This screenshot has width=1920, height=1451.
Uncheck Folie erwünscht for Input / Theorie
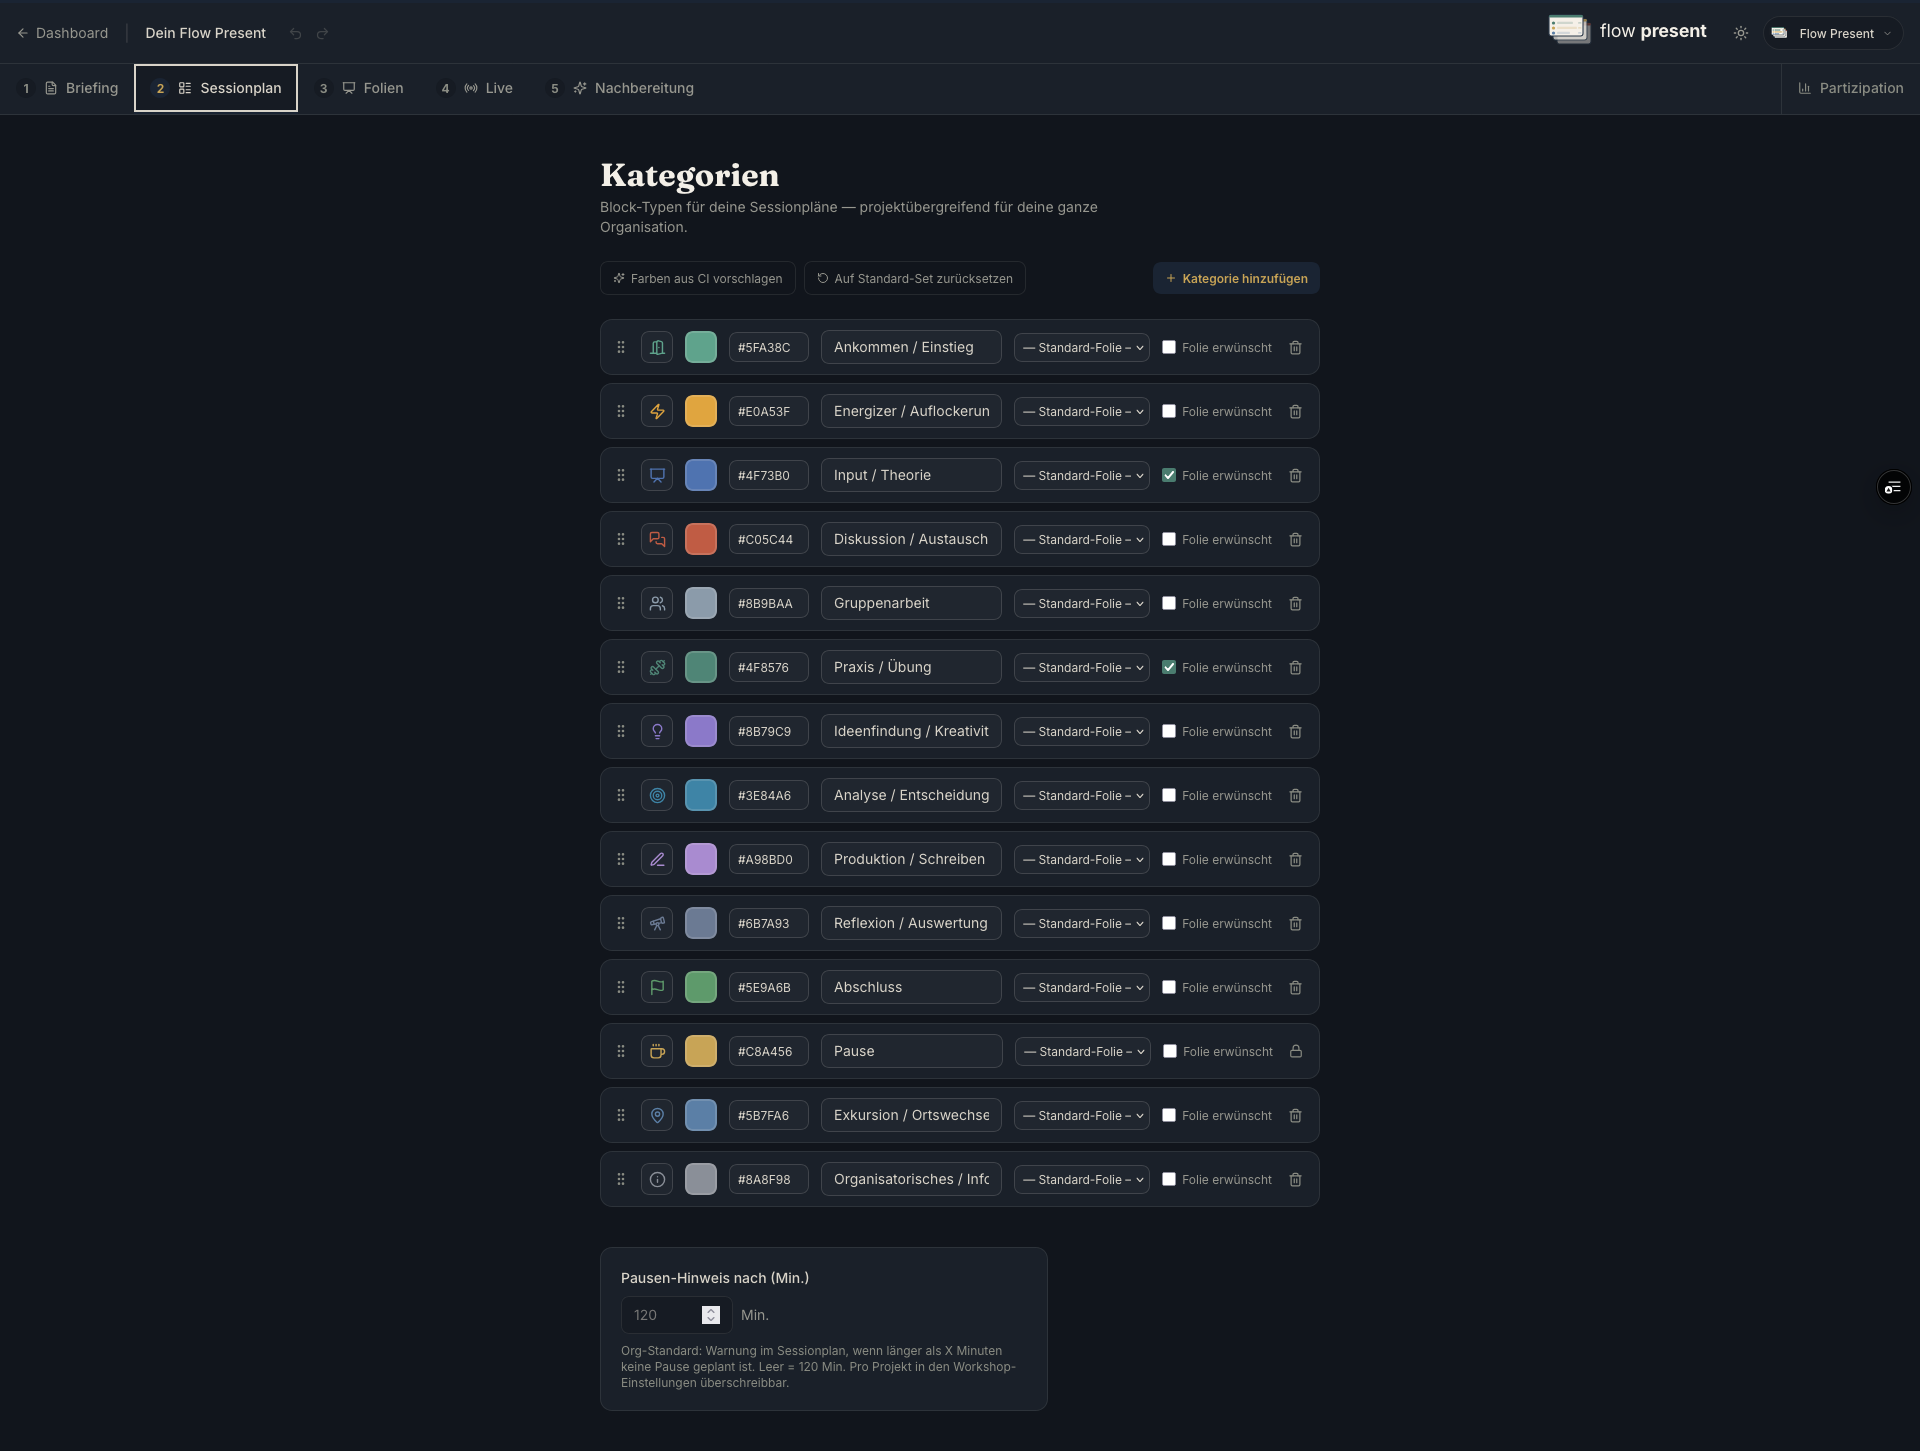pyautogui.click(x=1169, y=475)
